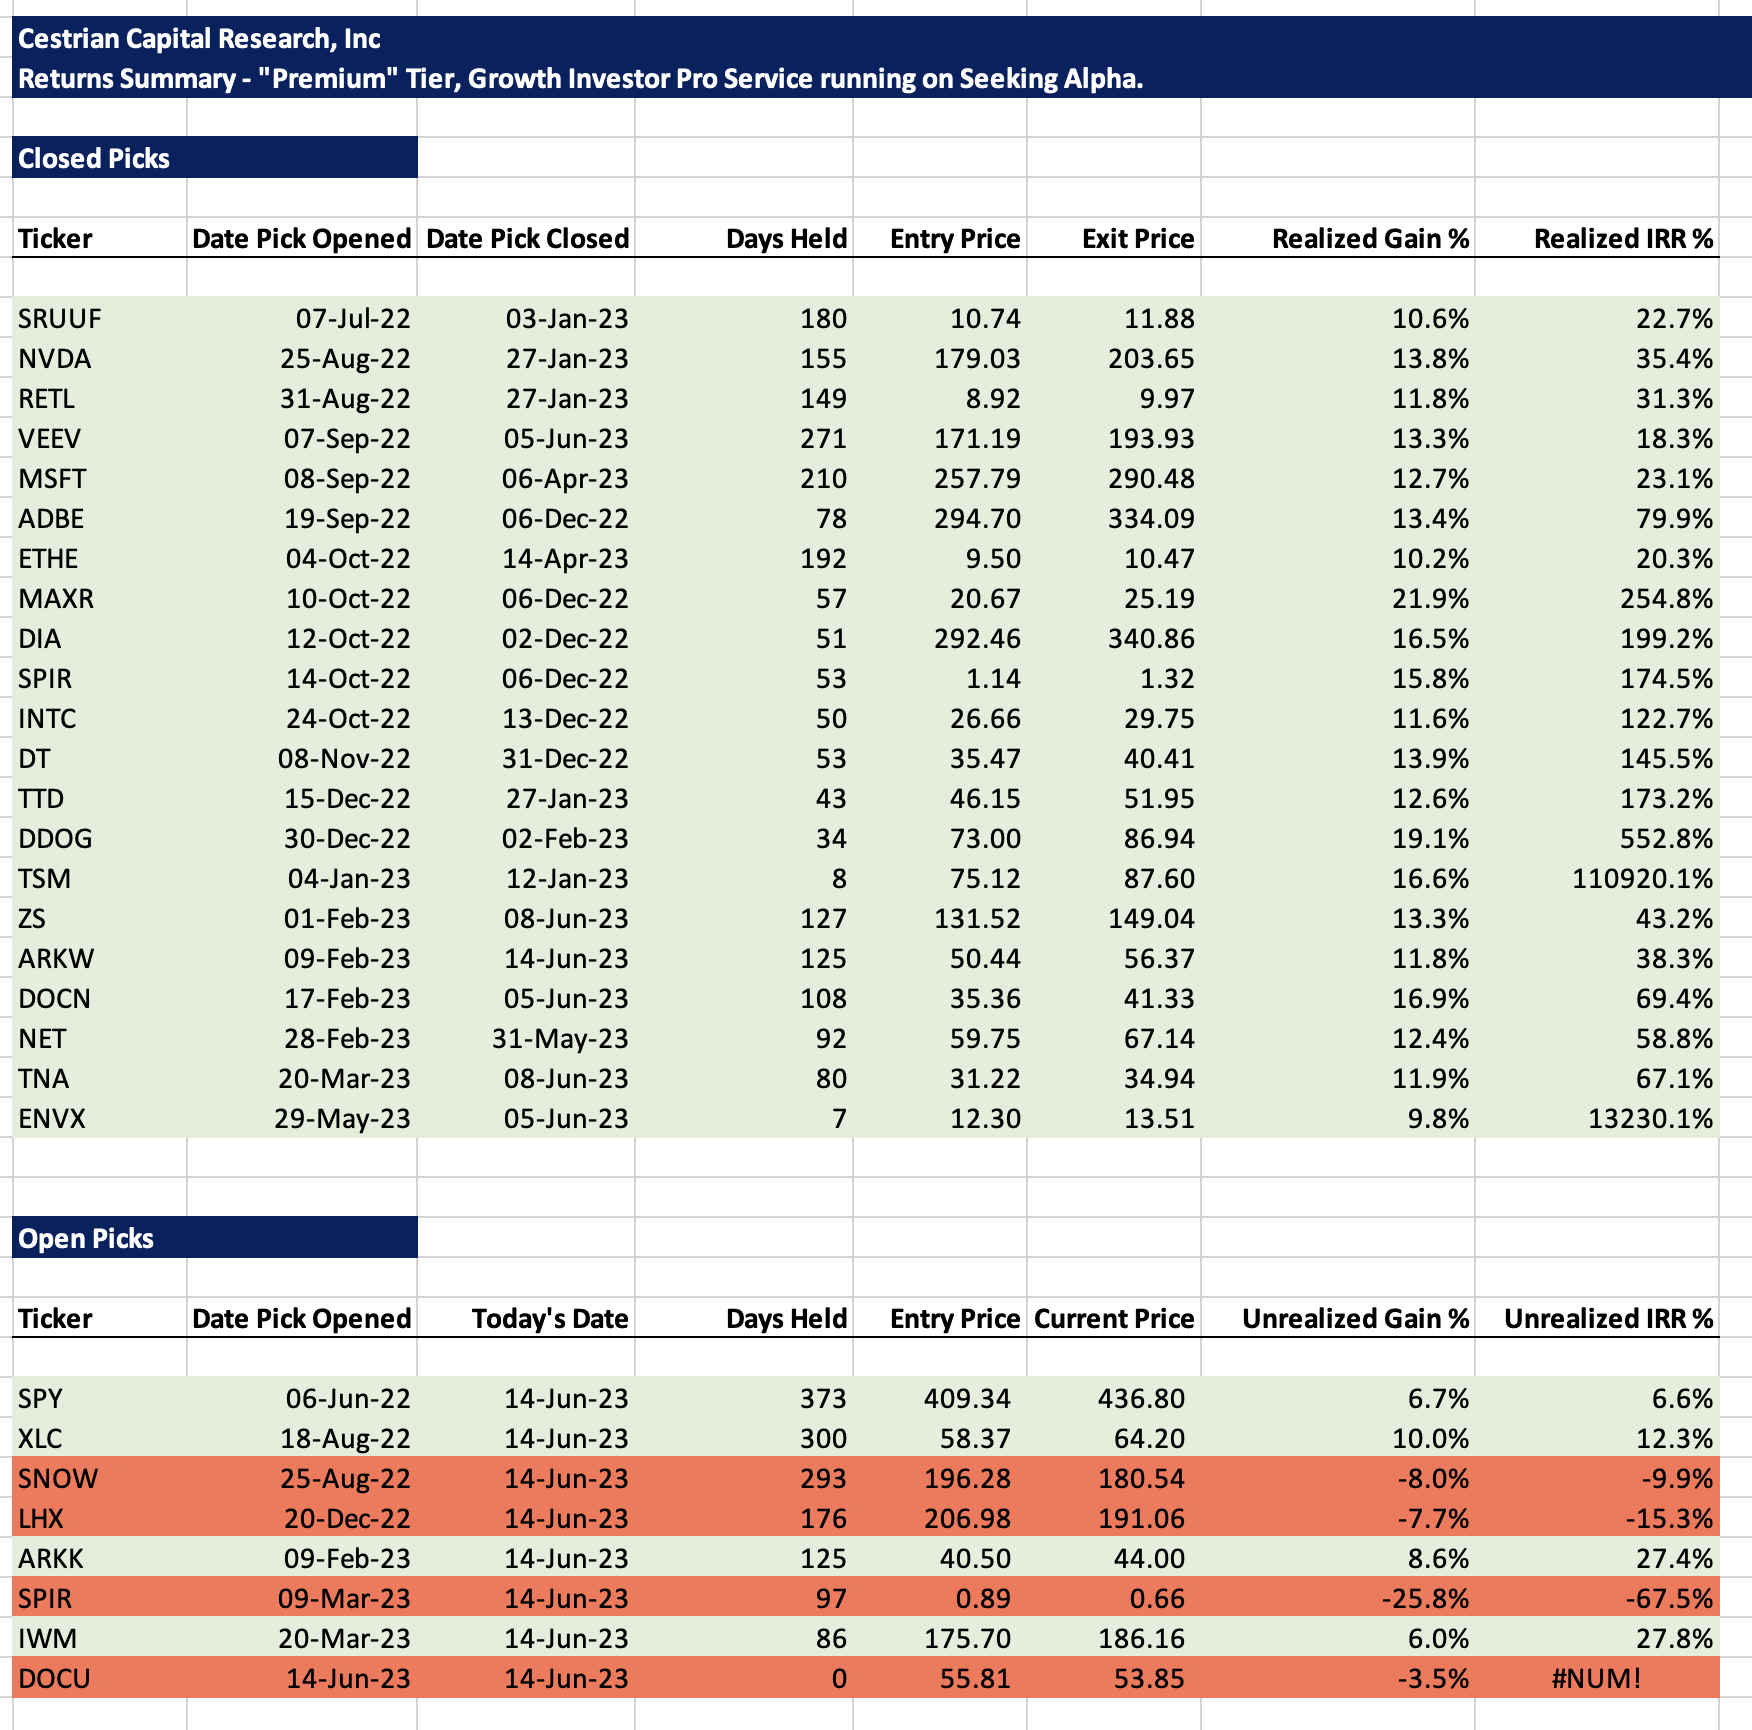Click the Returns Summary subtitle line
This screenshot has height=1730, width=1752.
point(580,79)
